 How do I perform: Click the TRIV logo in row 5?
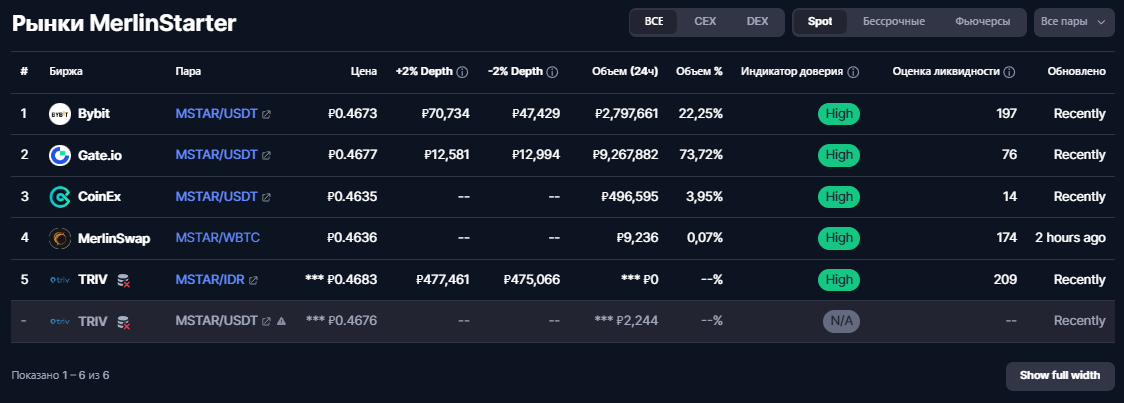59,280
